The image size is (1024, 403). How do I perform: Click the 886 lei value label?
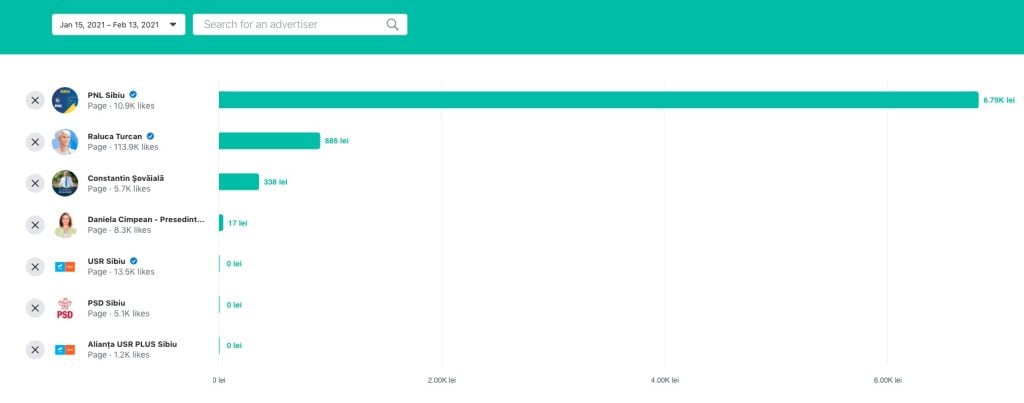coord(336,141)
